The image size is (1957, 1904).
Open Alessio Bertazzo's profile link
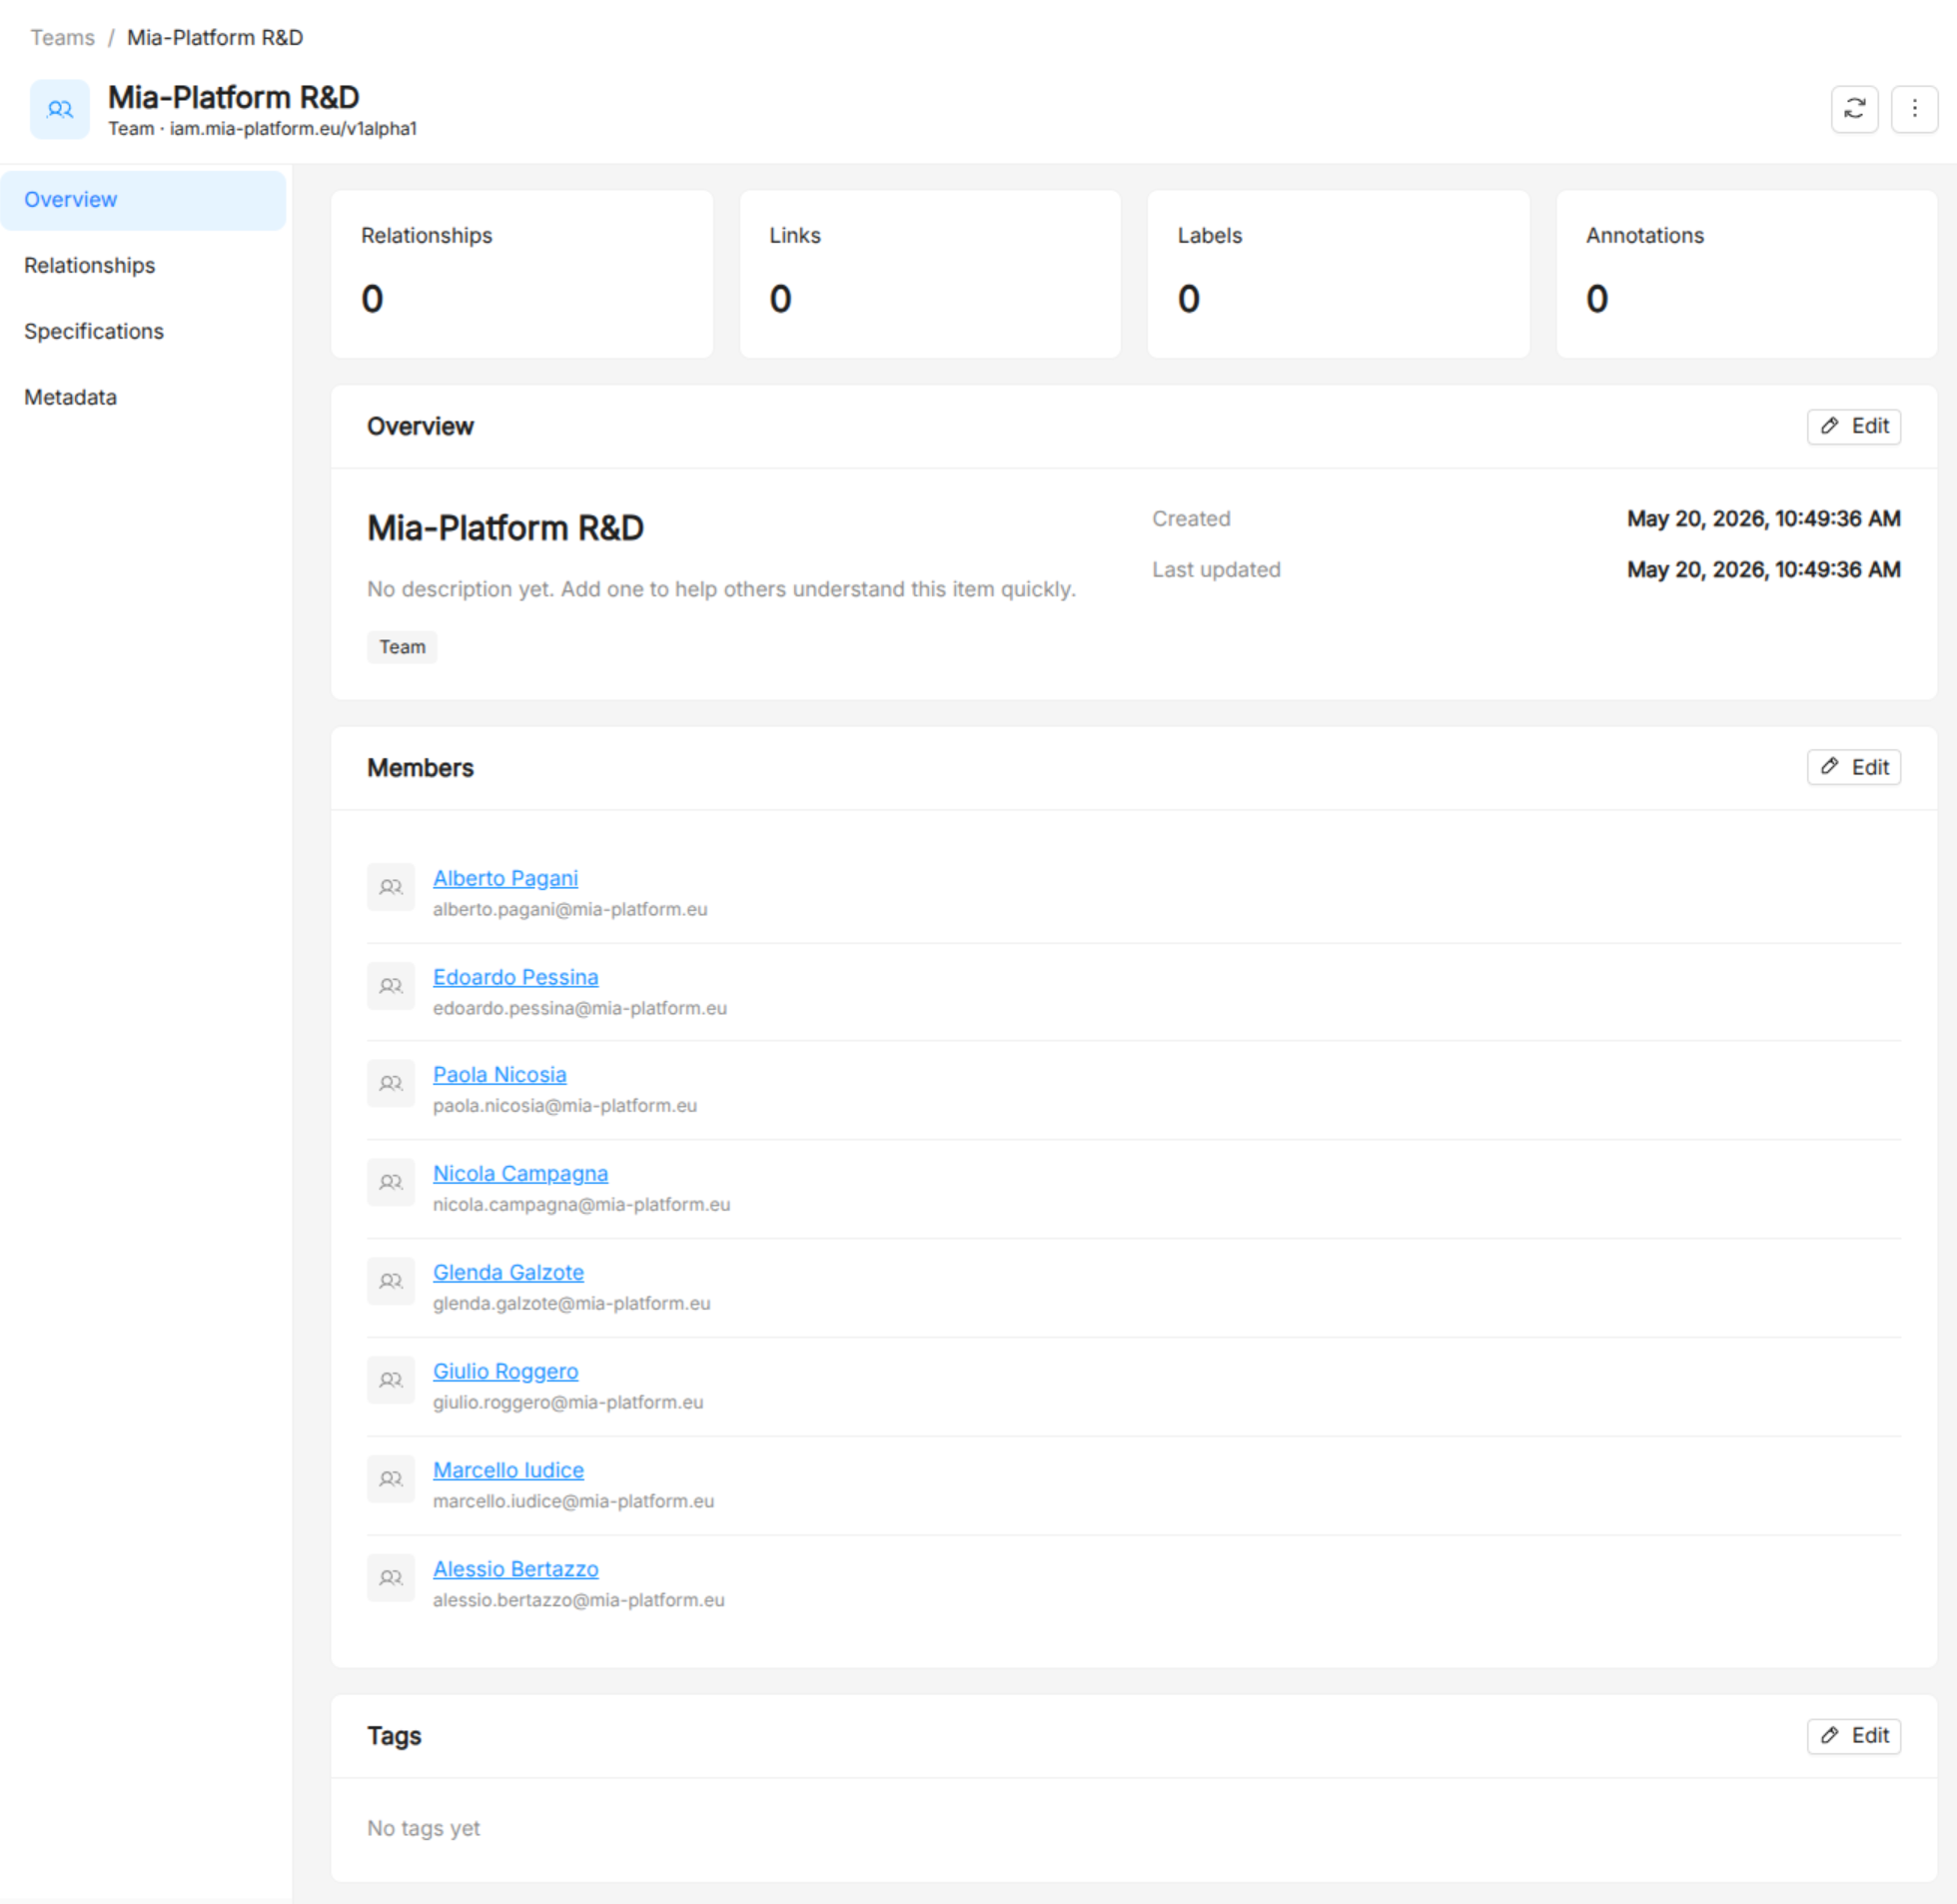pyautogui.click(x=515, y=1570)
